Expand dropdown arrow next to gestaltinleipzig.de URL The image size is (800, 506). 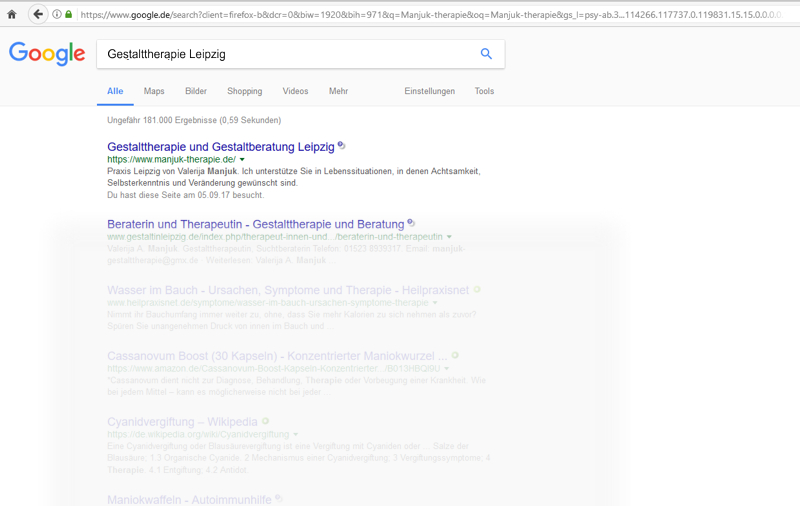click(449, 237)
